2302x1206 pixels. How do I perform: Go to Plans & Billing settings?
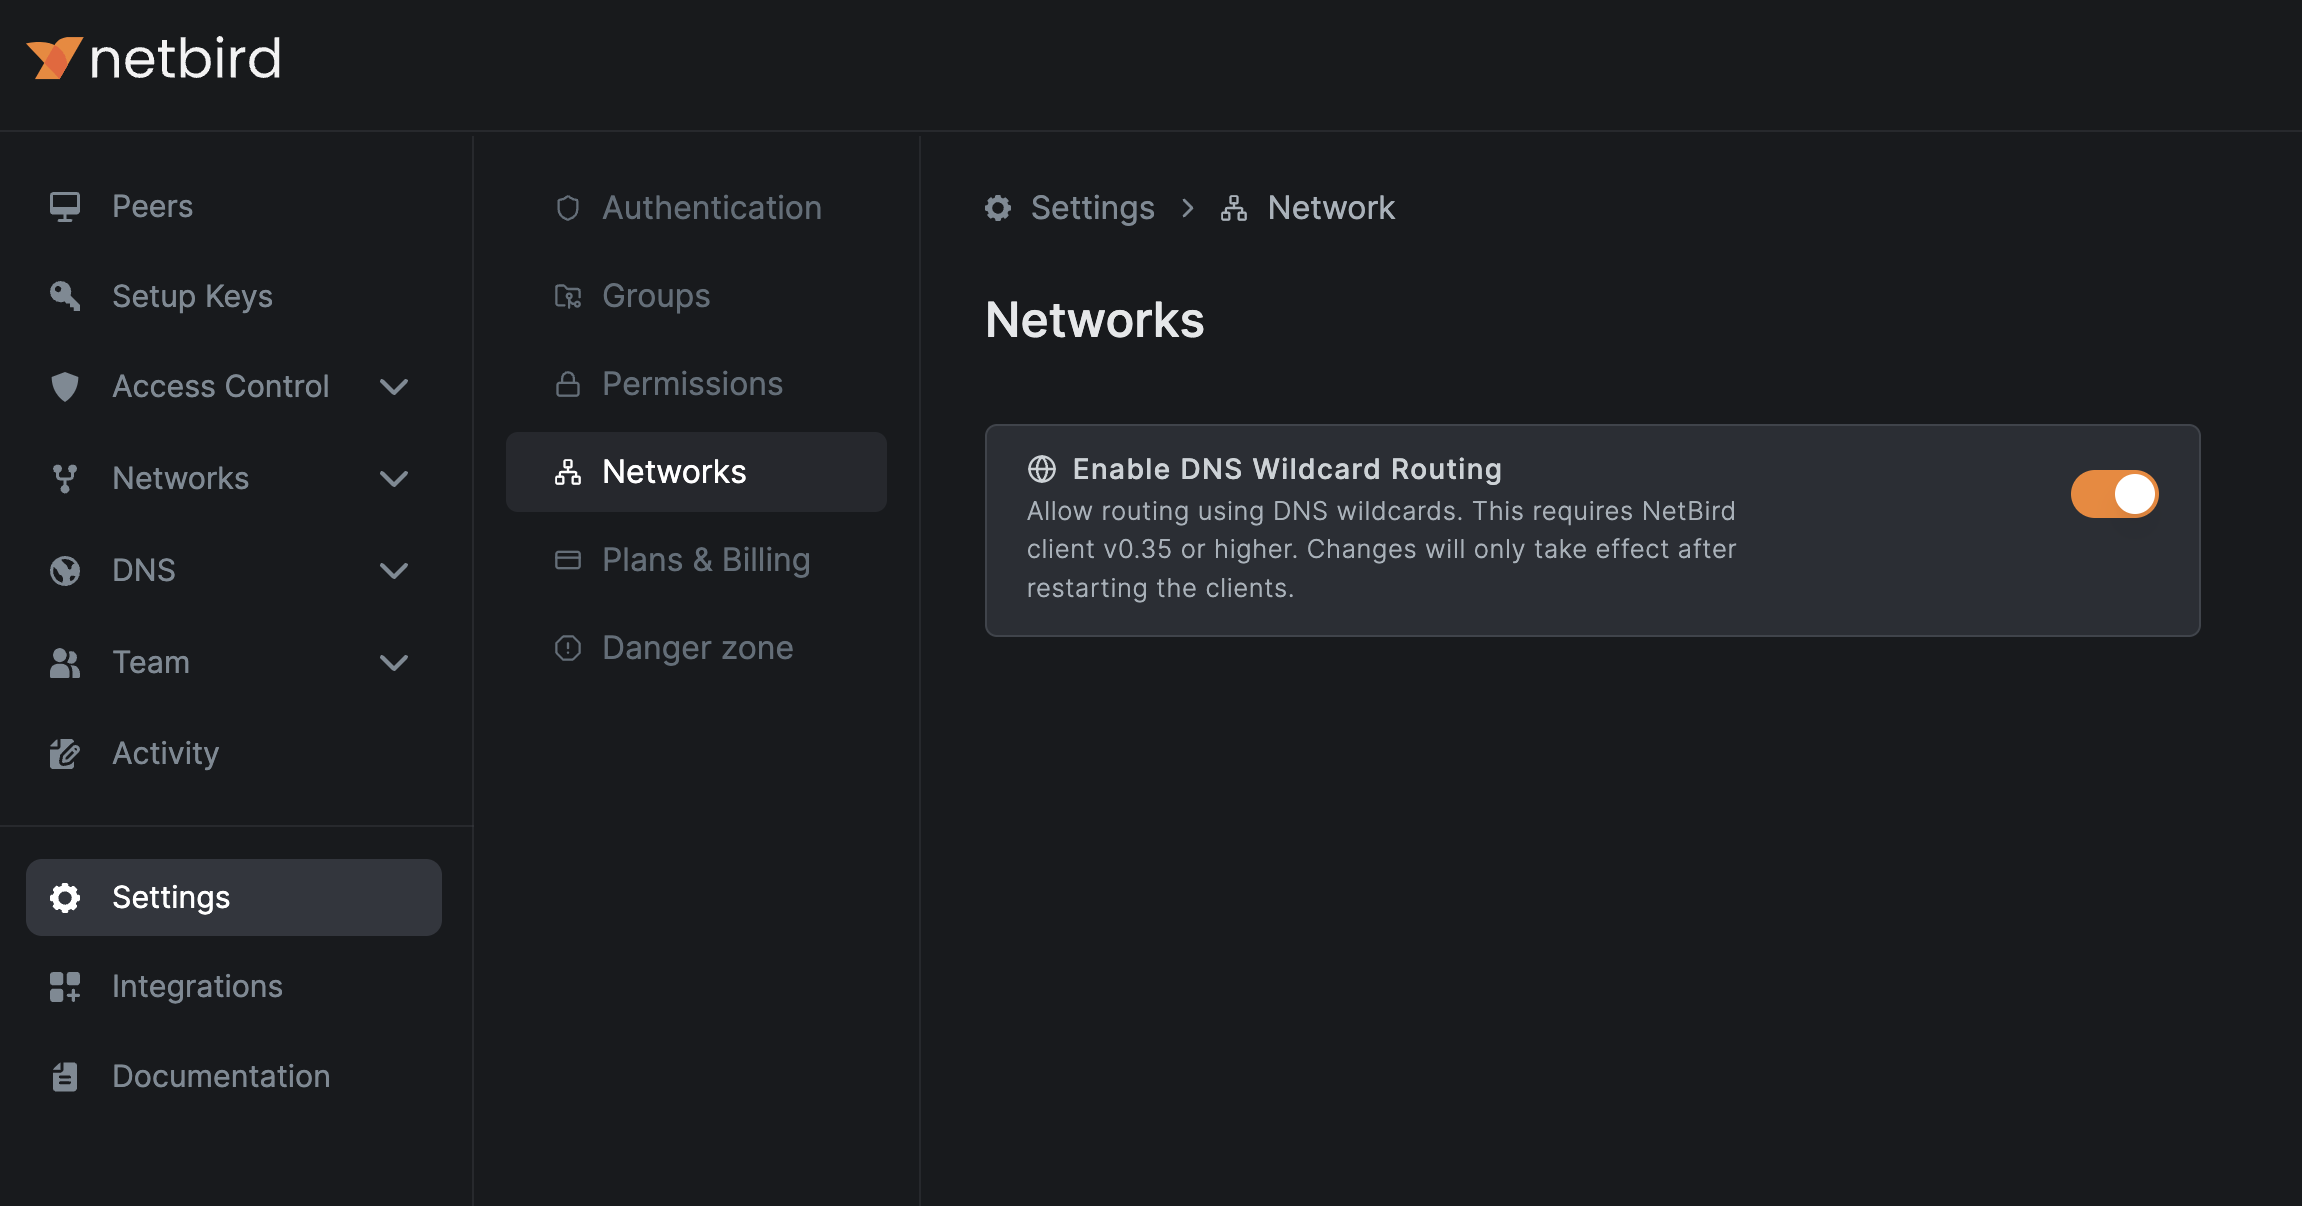point(705,560)
